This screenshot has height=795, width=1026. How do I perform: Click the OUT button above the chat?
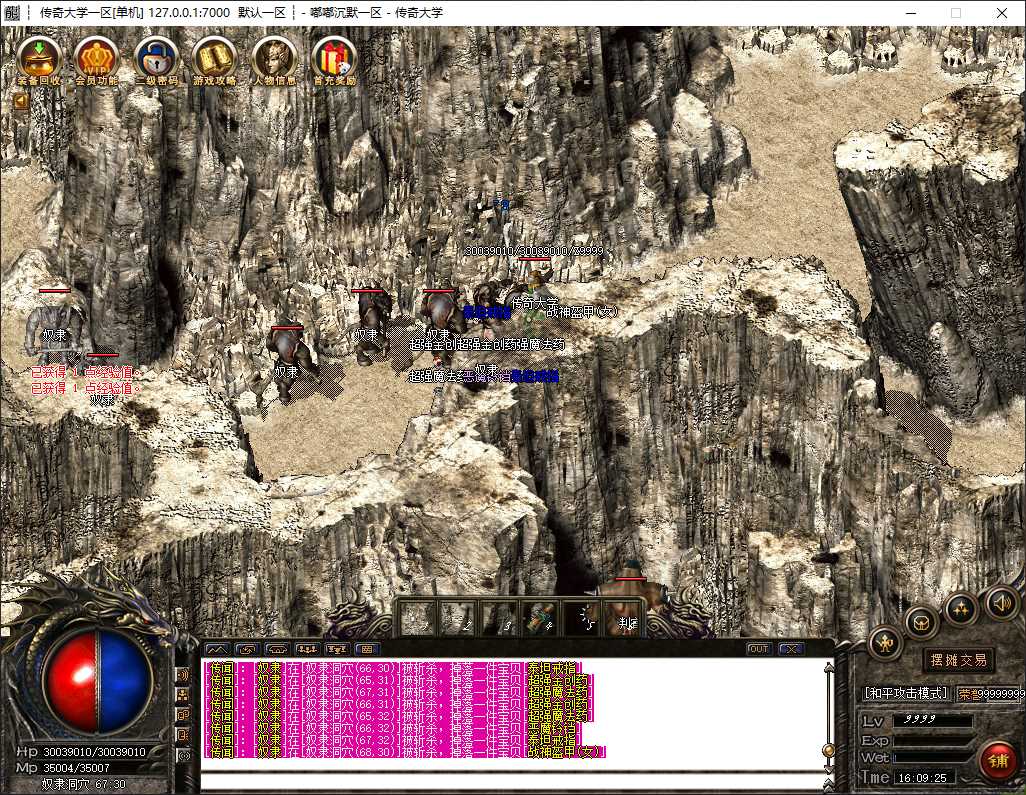click(x=758, y=649)
